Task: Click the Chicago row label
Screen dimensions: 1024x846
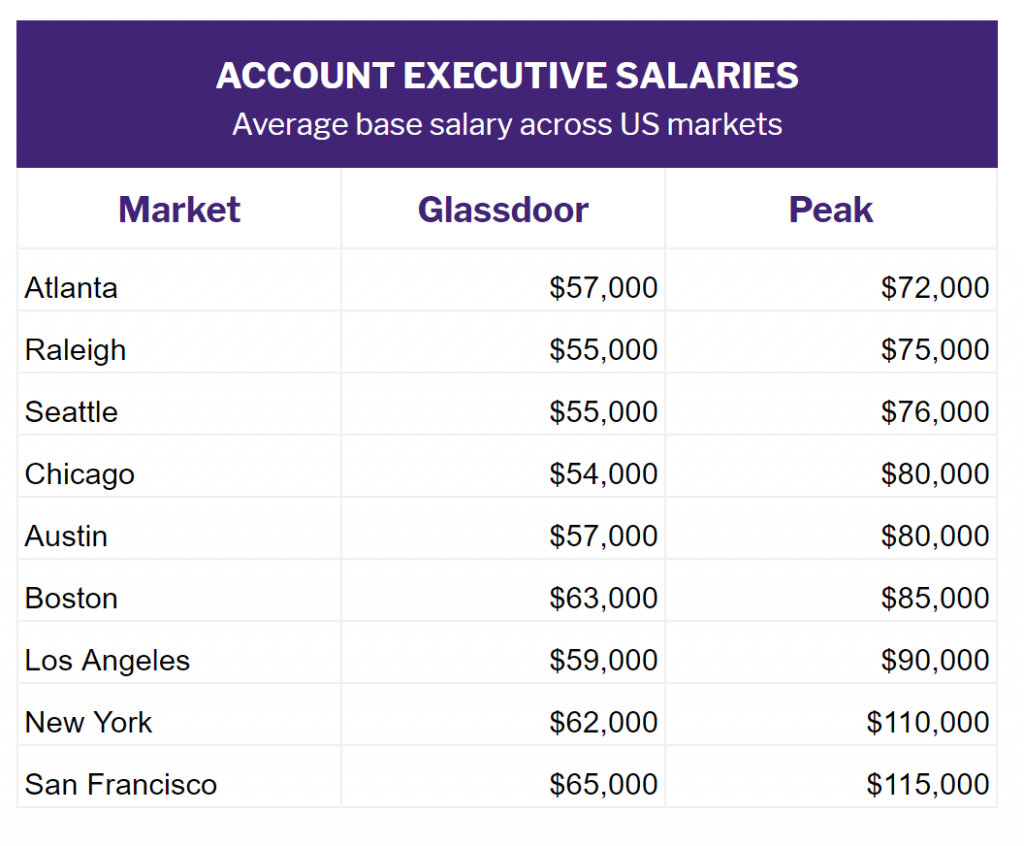Action: tap(79, 474)
